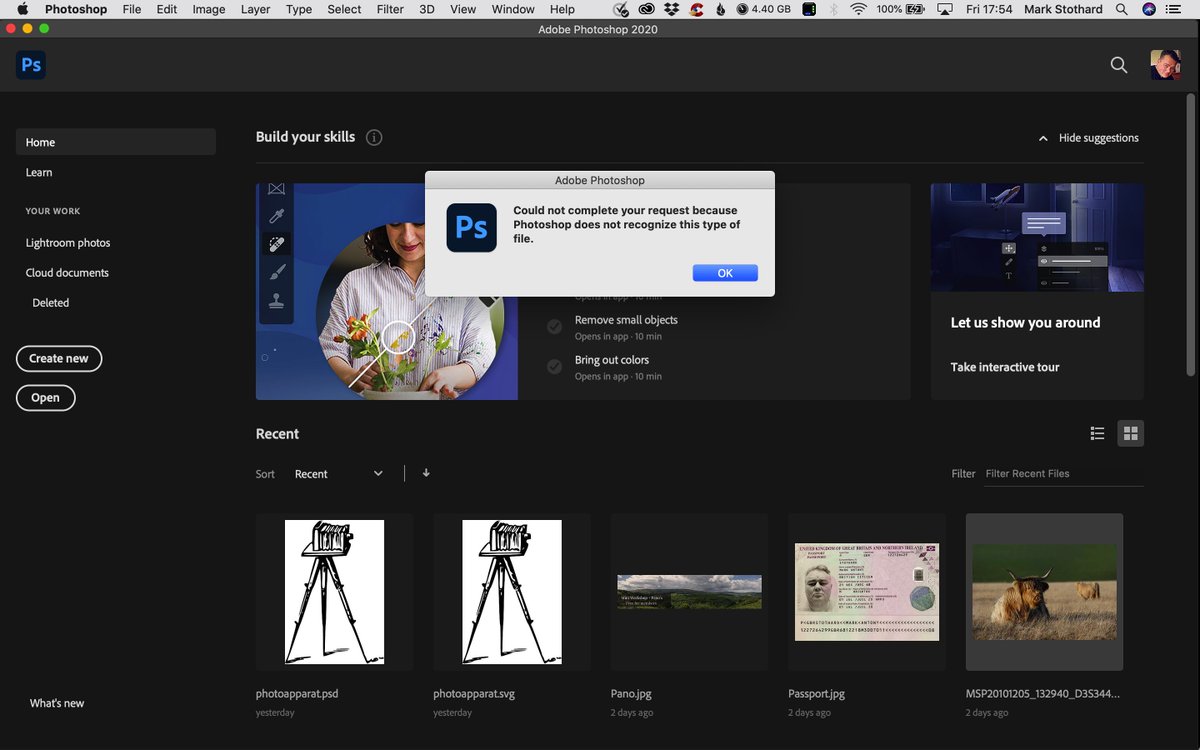Open the Filter menu
Screen dimensions: 1200x750
click(x=390, y=9)
